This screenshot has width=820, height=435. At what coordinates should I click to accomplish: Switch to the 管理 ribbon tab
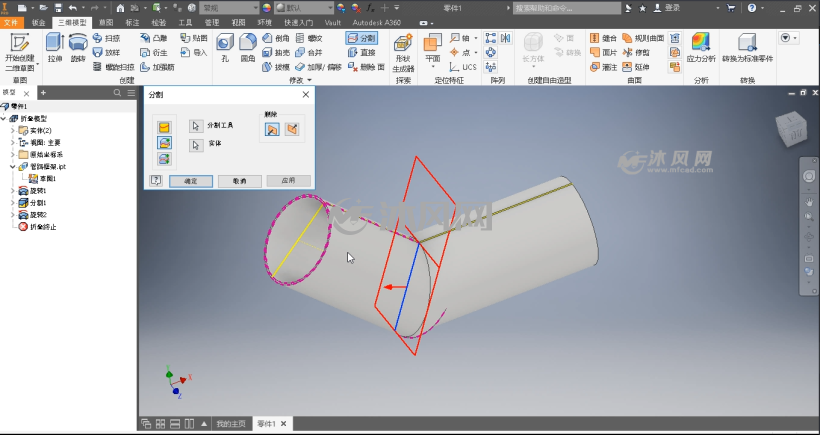coord(212,22)
